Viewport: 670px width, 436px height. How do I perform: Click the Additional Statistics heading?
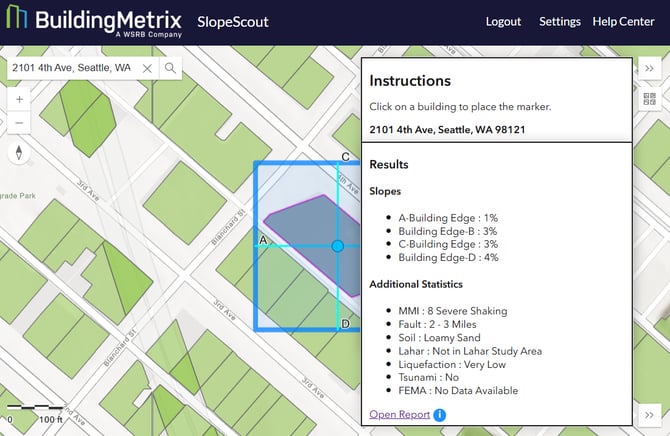(416, 284)
